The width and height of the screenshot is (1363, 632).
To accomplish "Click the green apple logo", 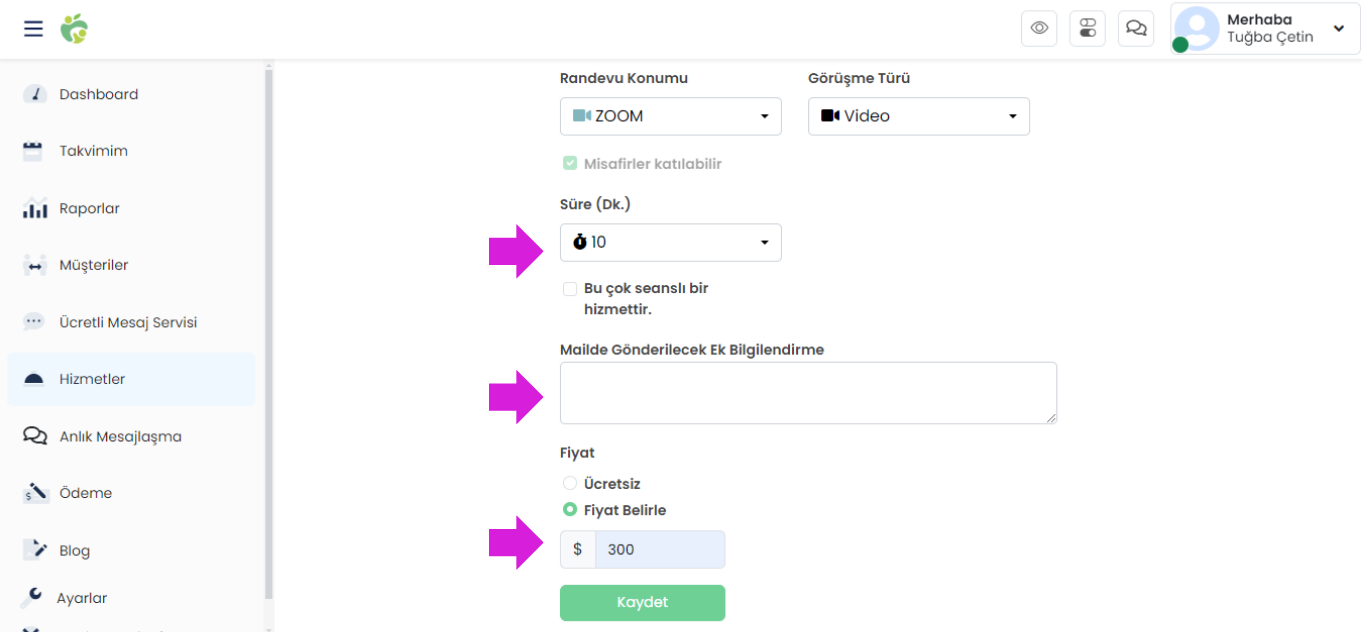I will point(74,28).
